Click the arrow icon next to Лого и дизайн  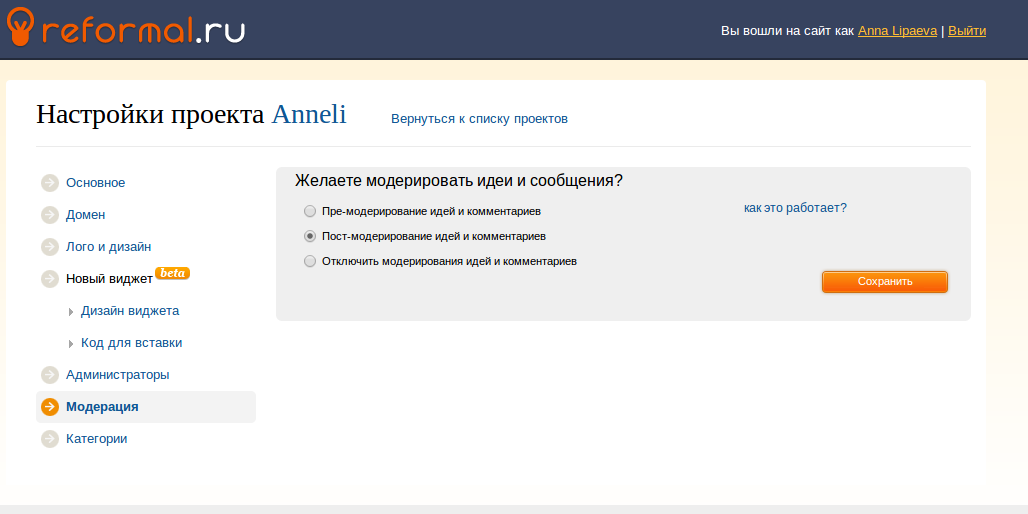[x=50, y=247]
